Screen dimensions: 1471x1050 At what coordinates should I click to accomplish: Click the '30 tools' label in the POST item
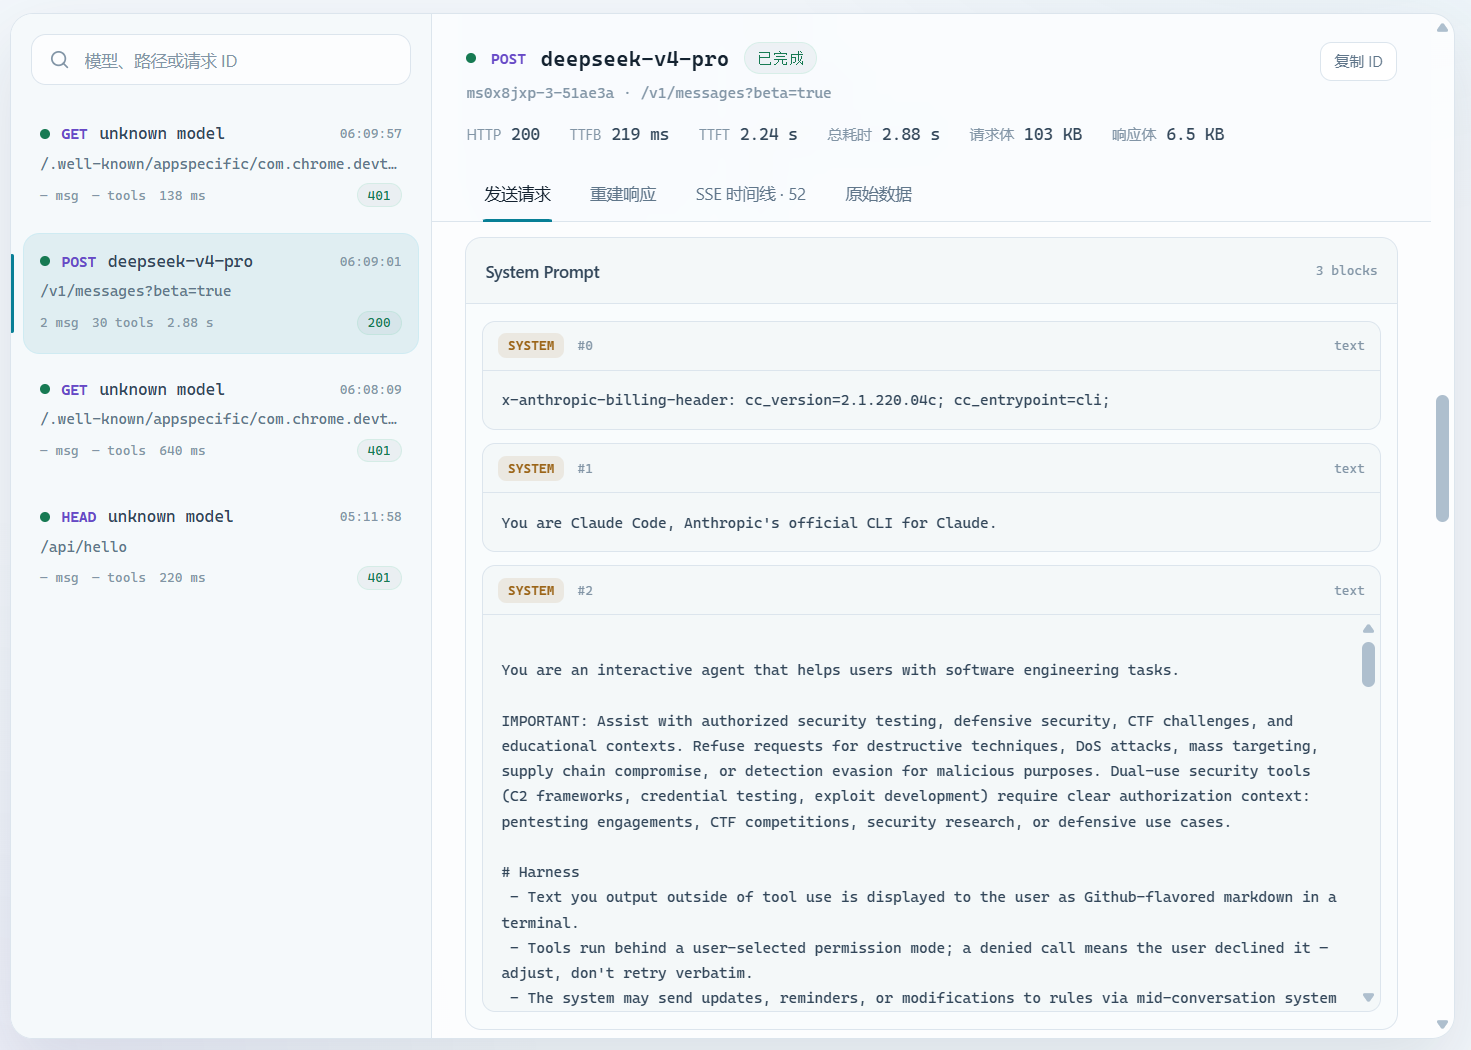point(123,323)
